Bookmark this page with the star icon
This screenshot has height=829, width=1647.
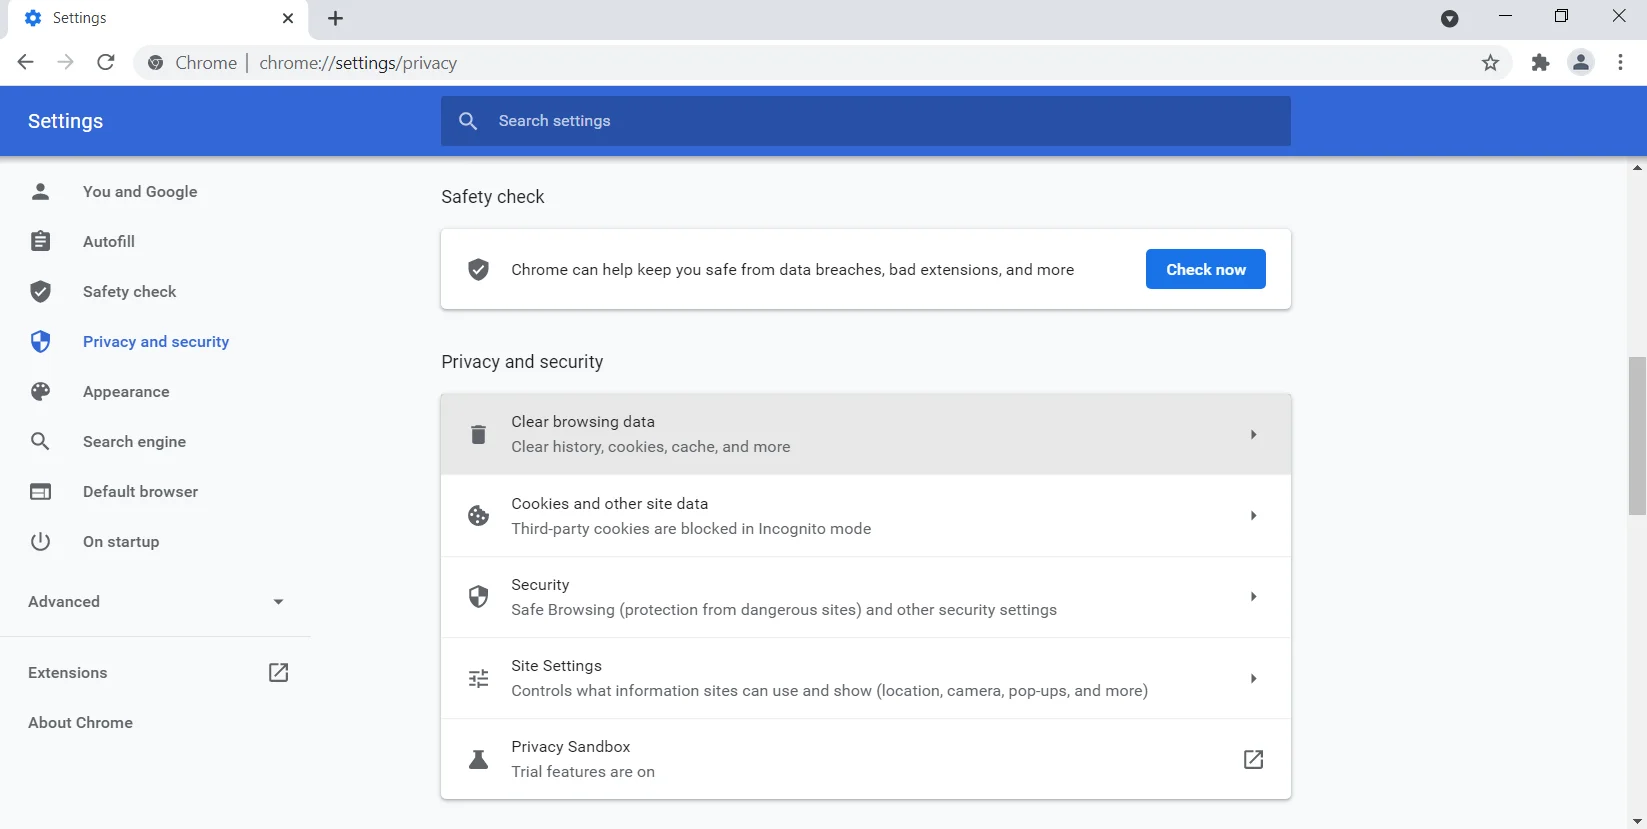(x=1490, y=63)
